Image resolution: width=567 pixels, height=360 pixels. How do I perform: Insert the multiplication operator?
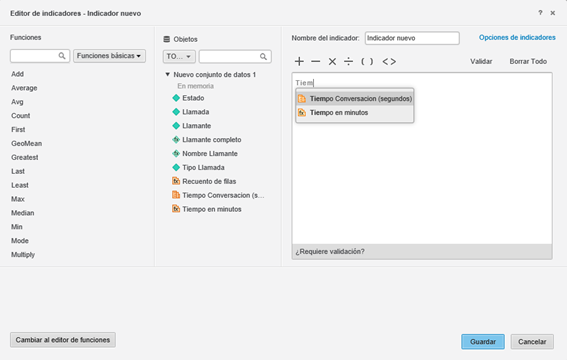332,61
